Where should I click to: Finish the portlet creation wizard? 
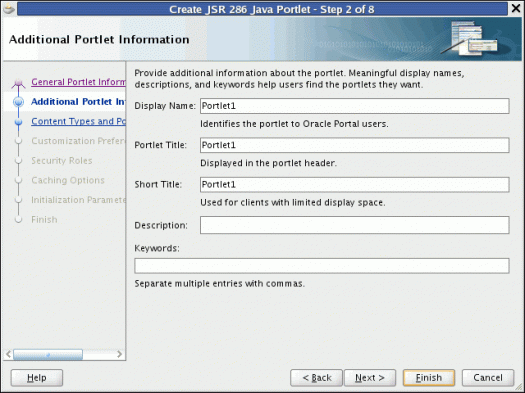[x=429, y=378]
